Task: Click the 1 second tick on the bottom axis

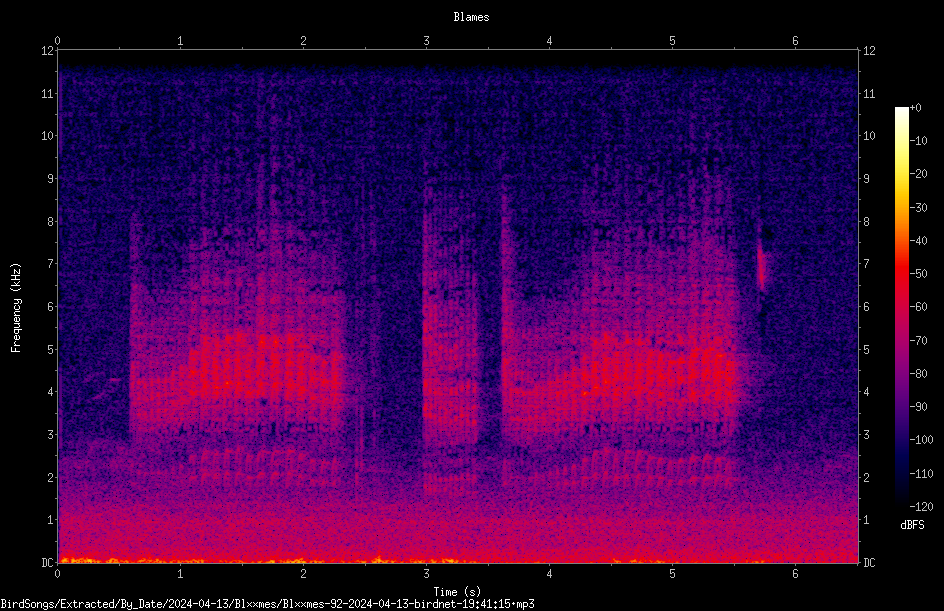Action: coord(180,574)
